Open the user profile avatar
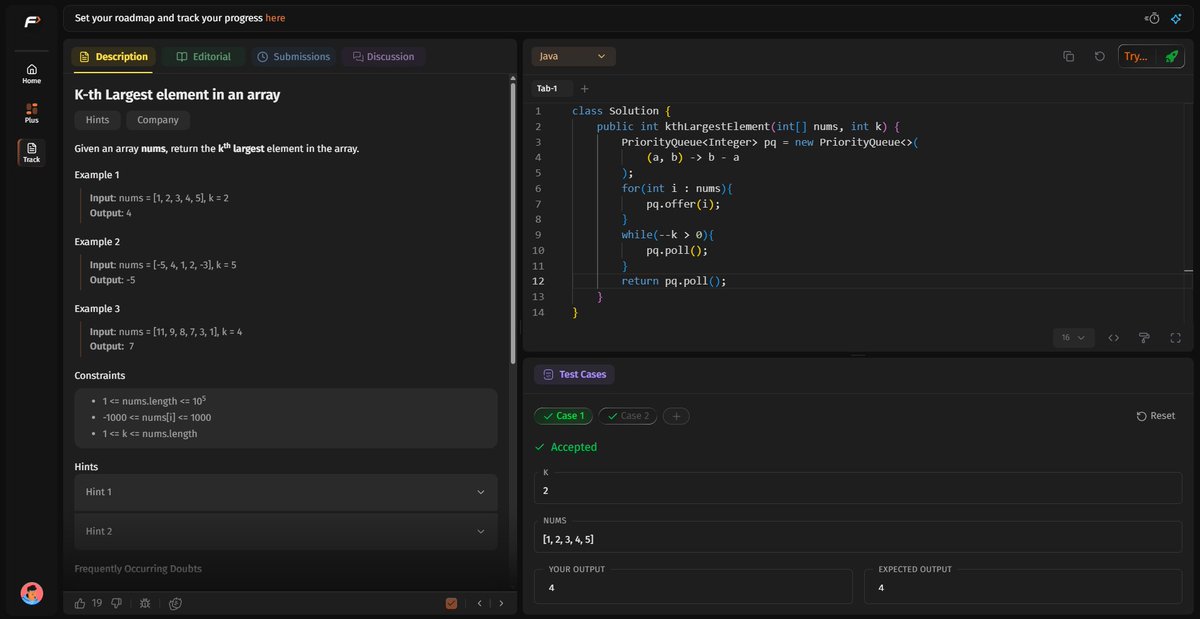The image size is (1200, 619). coord(32,593)
